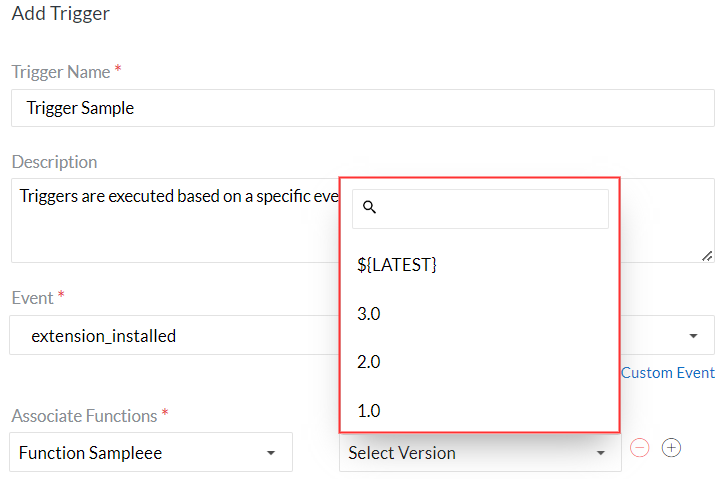Choose the ${LATEST} version option
This screenshot has width=725, height=479.
click(x=397, y=265)
